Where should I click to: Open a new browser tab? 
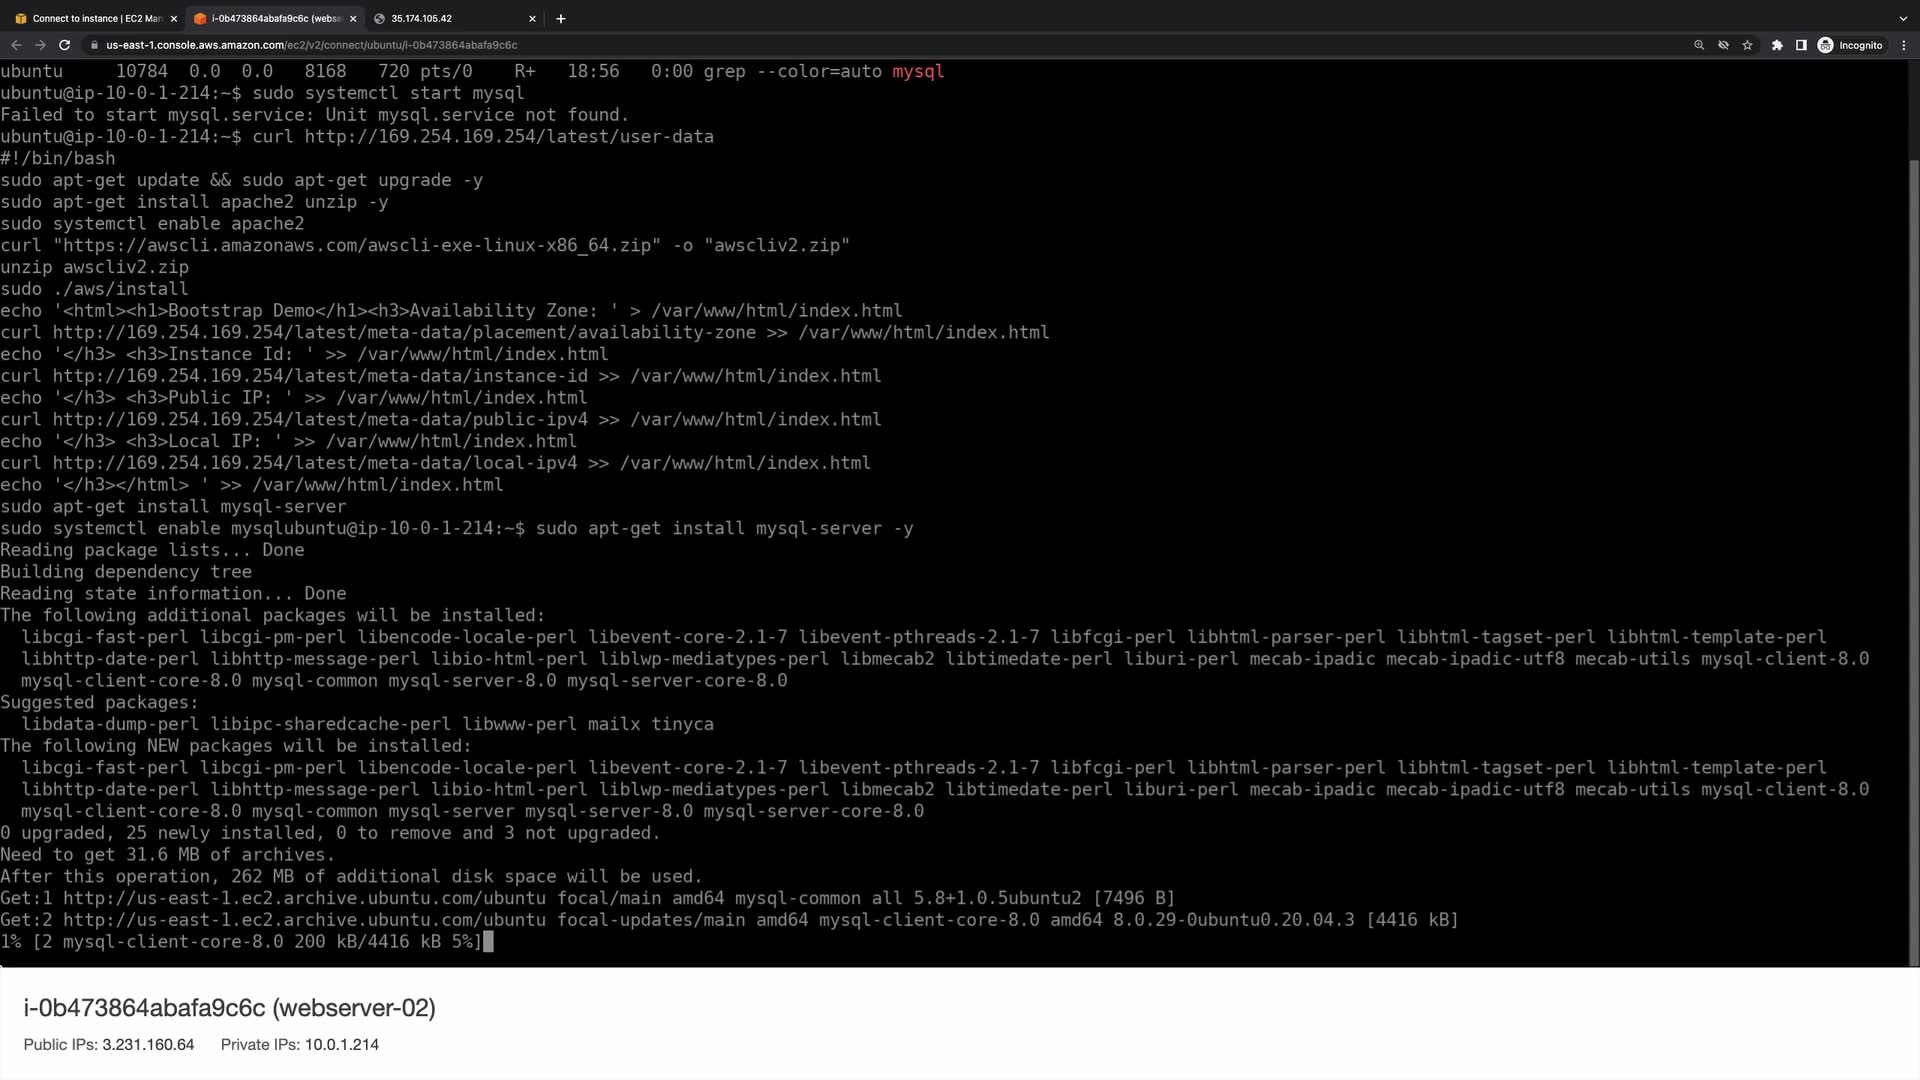point(561,18)
